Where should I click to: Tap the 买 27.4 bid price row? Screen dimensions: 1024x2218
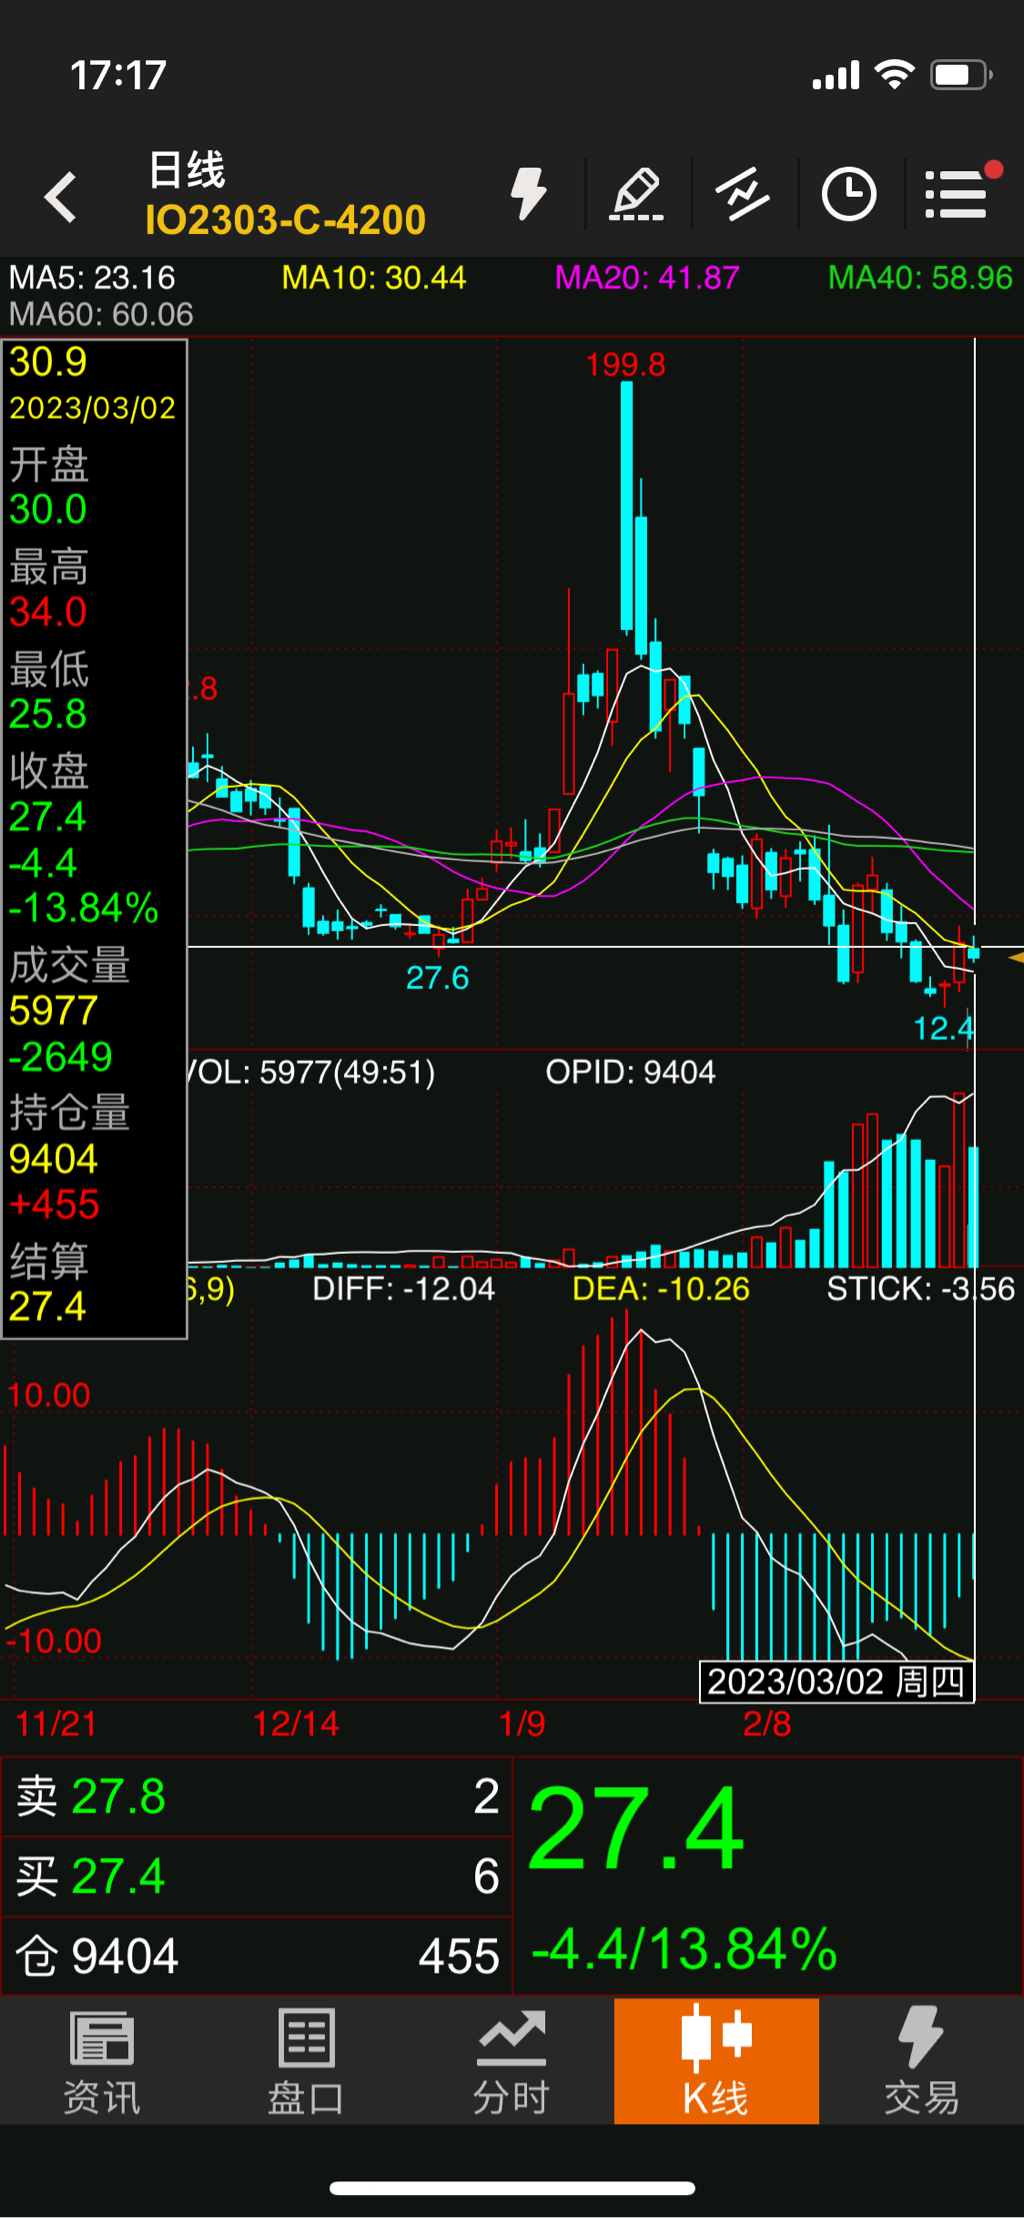tap(257, 1875)
